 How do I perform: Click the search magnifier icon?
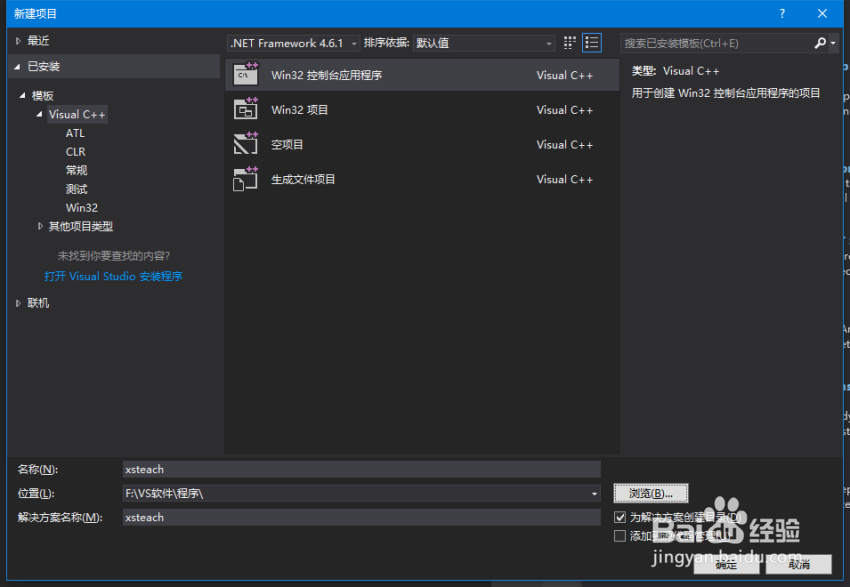click(x=820, y=43)
